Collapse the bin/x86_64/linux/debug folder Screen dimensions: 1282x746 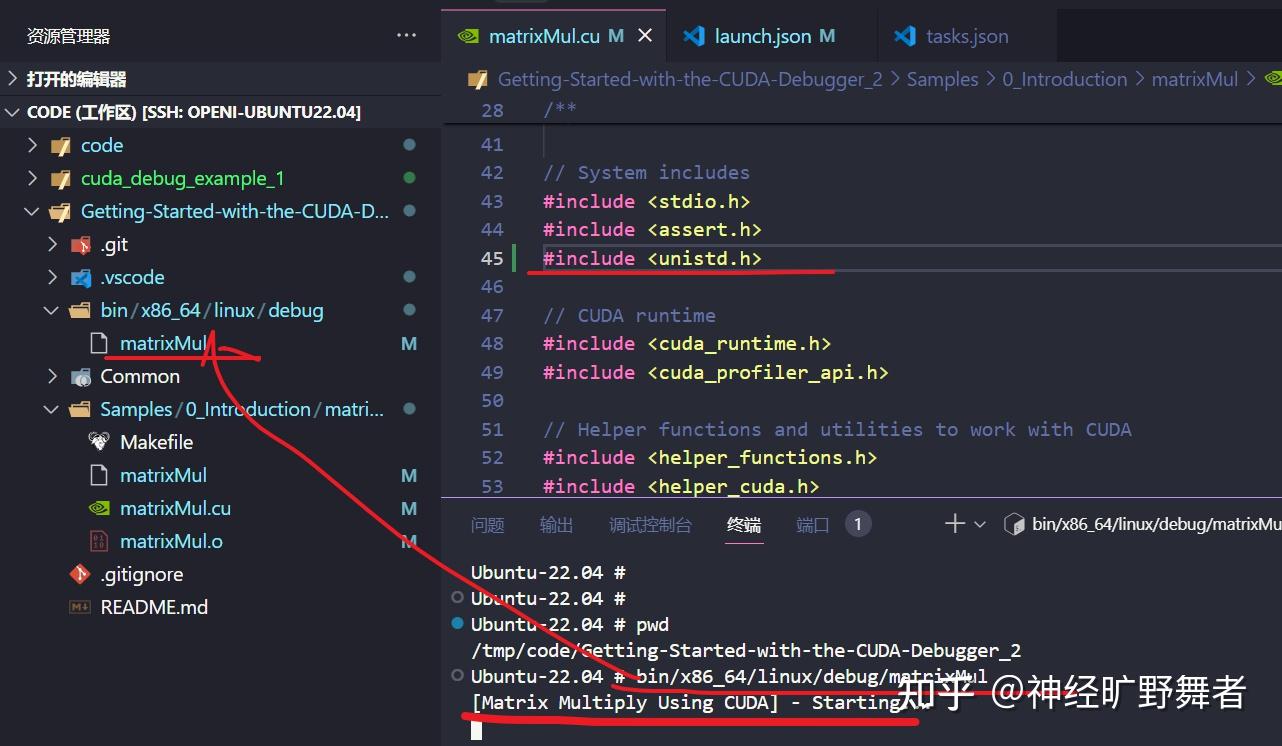pos(51,310)
